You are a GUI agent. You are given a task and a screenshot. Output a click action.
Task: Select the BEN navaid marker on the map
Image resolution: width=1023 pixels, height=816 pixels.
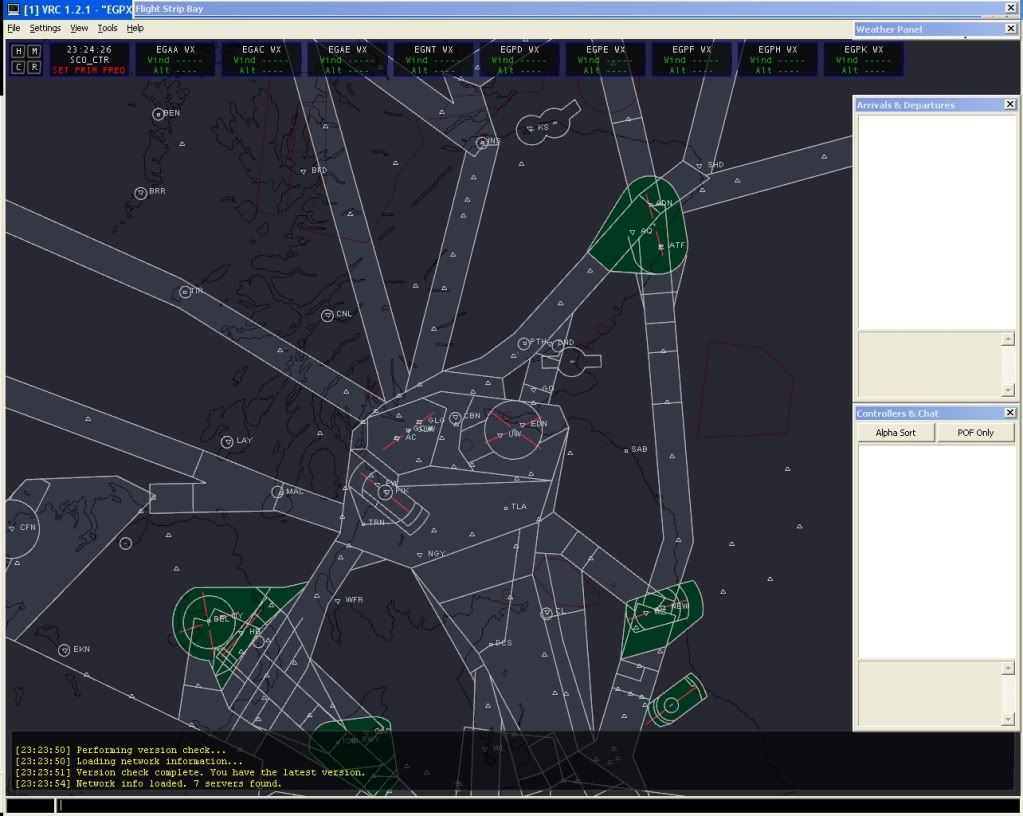click(x=158, y=114)
